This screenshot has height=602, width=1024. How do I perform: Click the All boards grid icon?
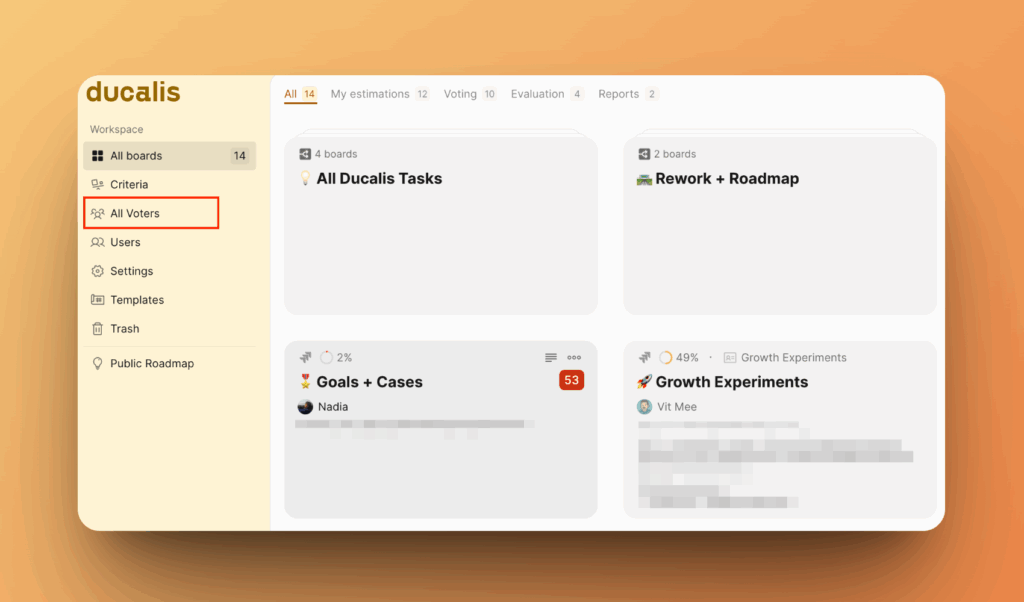coord(97,156)
